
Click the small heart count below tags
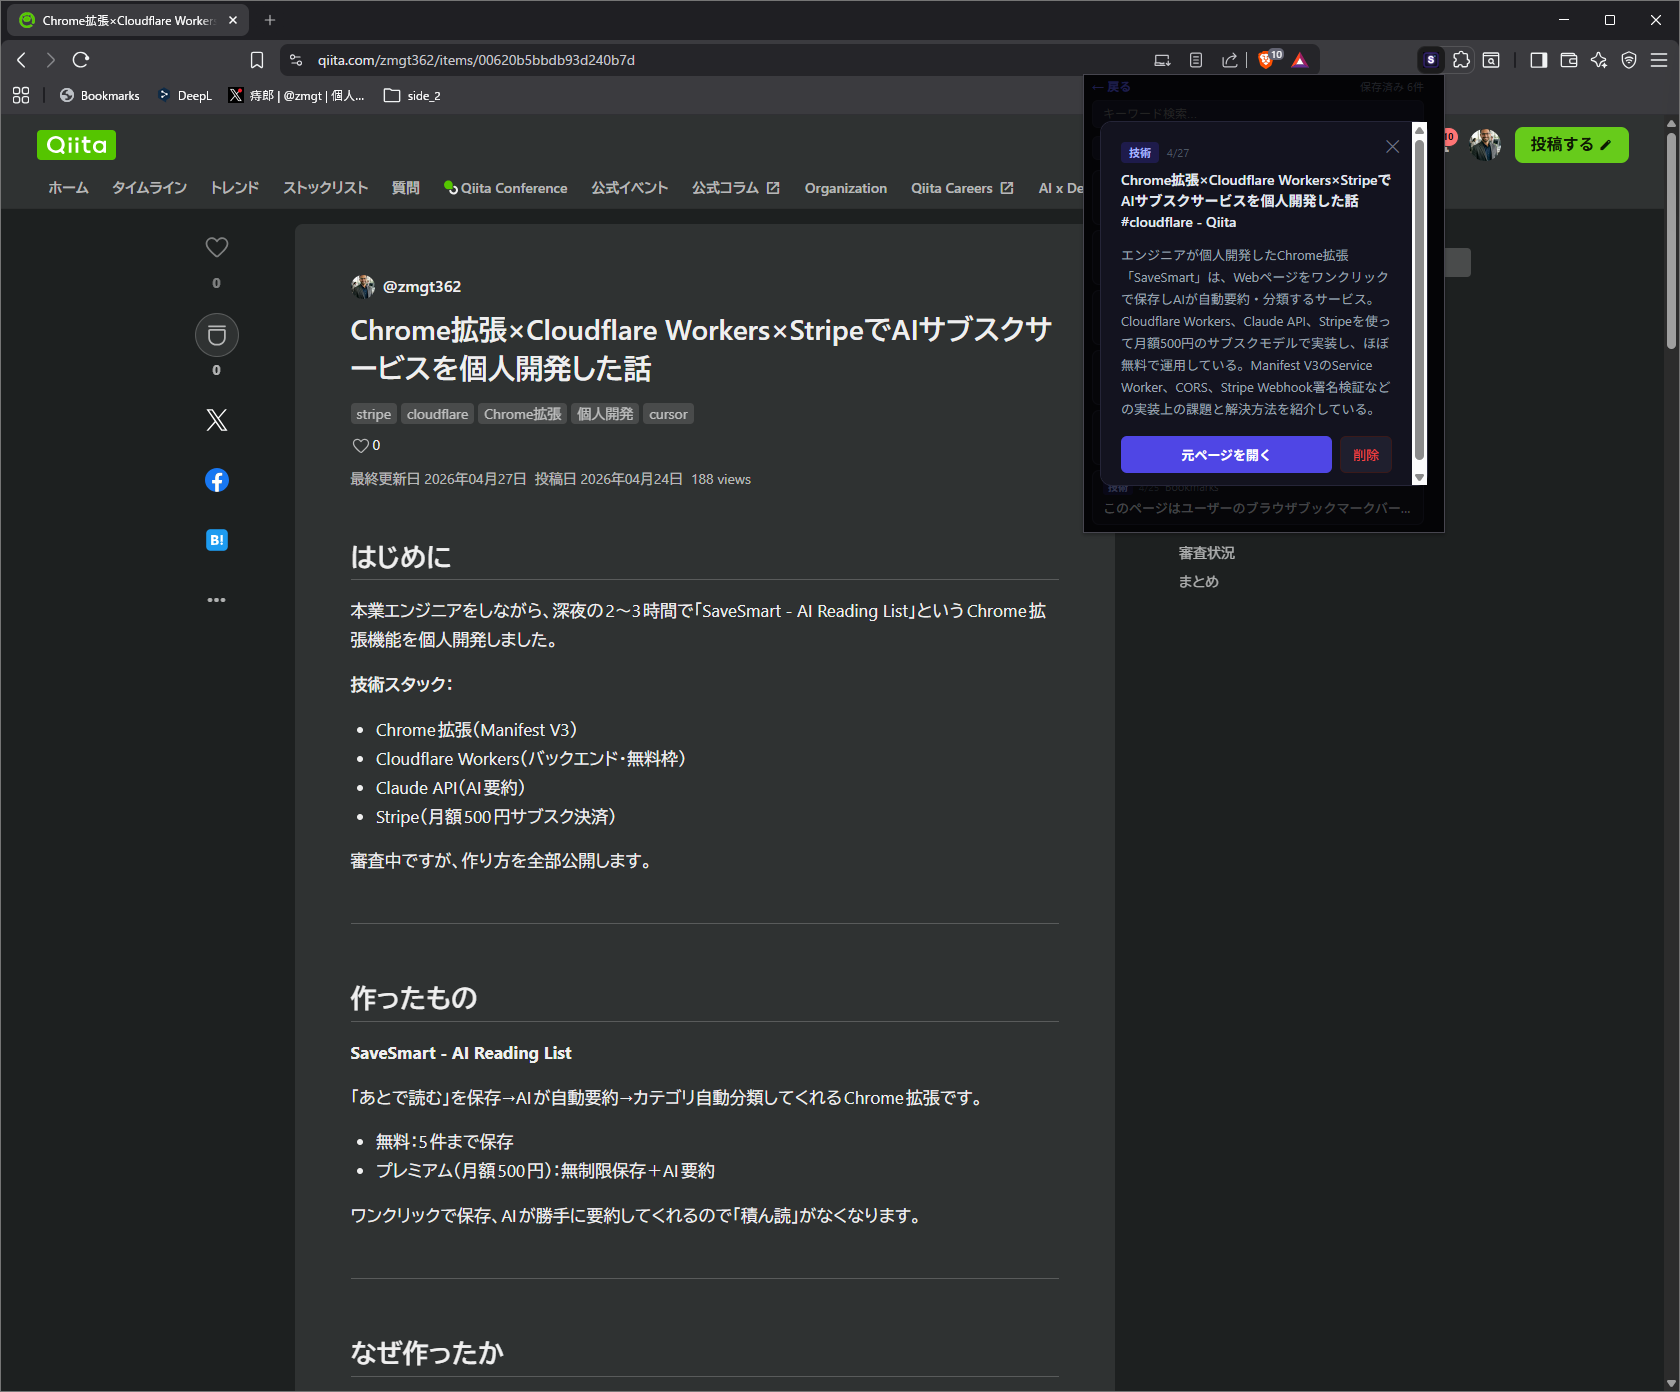pyautogui.click(x=366, y=445)
